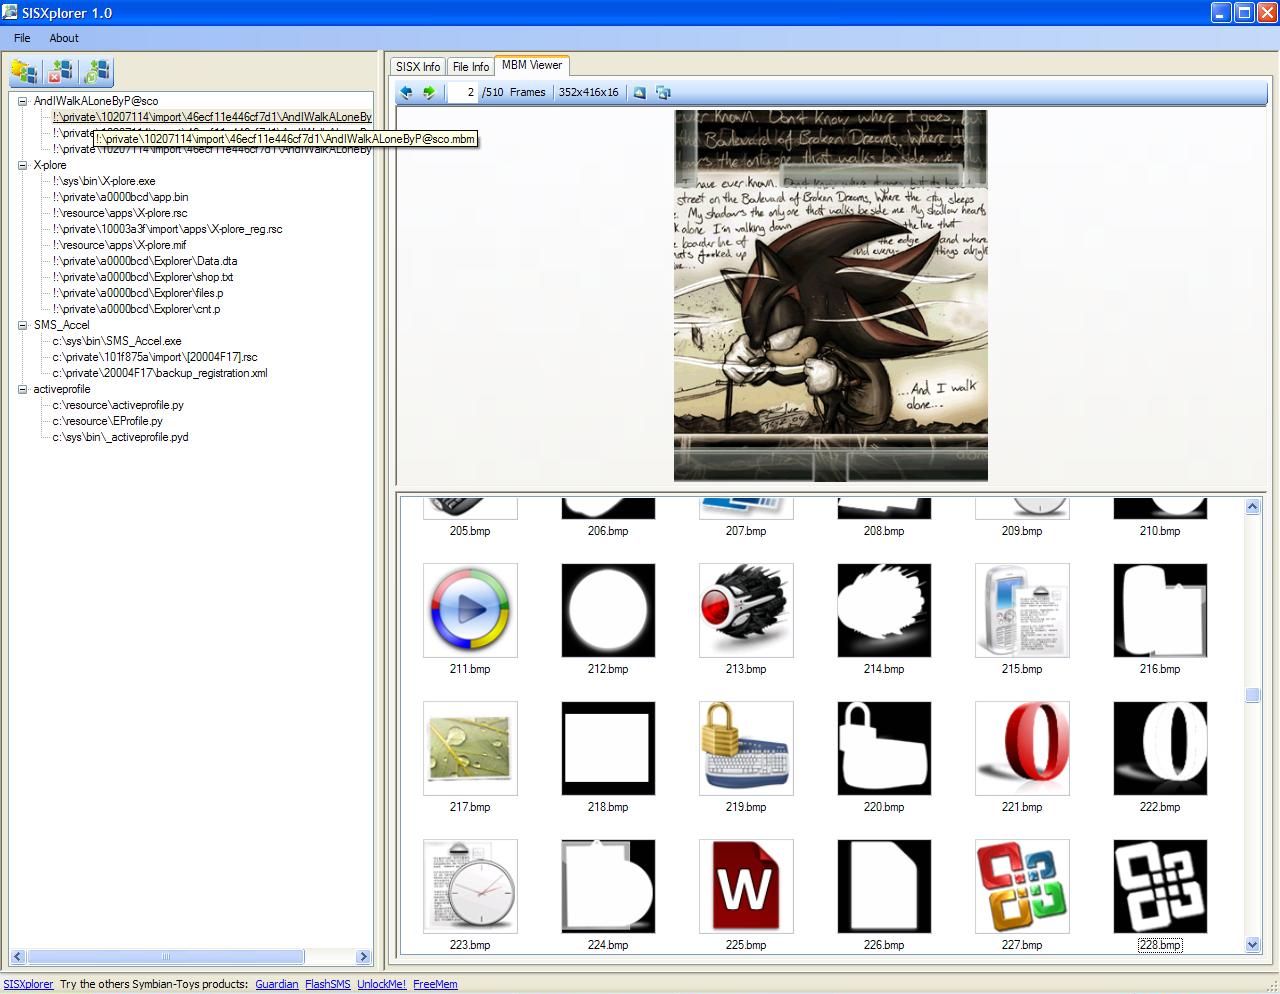The width and height of the screenshot is (1280, 994).
Task: Select thumbnail 213.bmp red button gadget
Action: pos(746,610)
